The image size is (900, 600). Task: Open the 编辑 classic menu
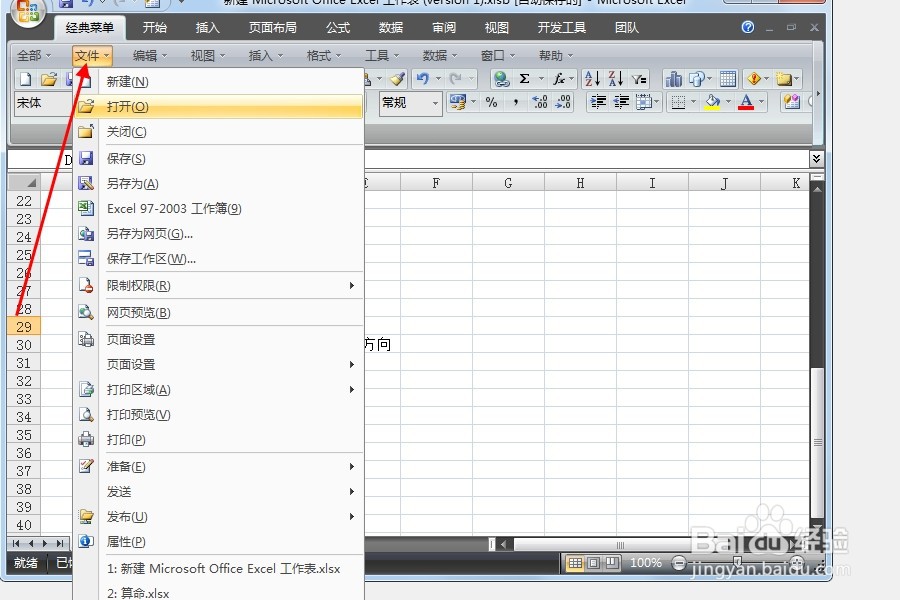(x=150, y=56)
